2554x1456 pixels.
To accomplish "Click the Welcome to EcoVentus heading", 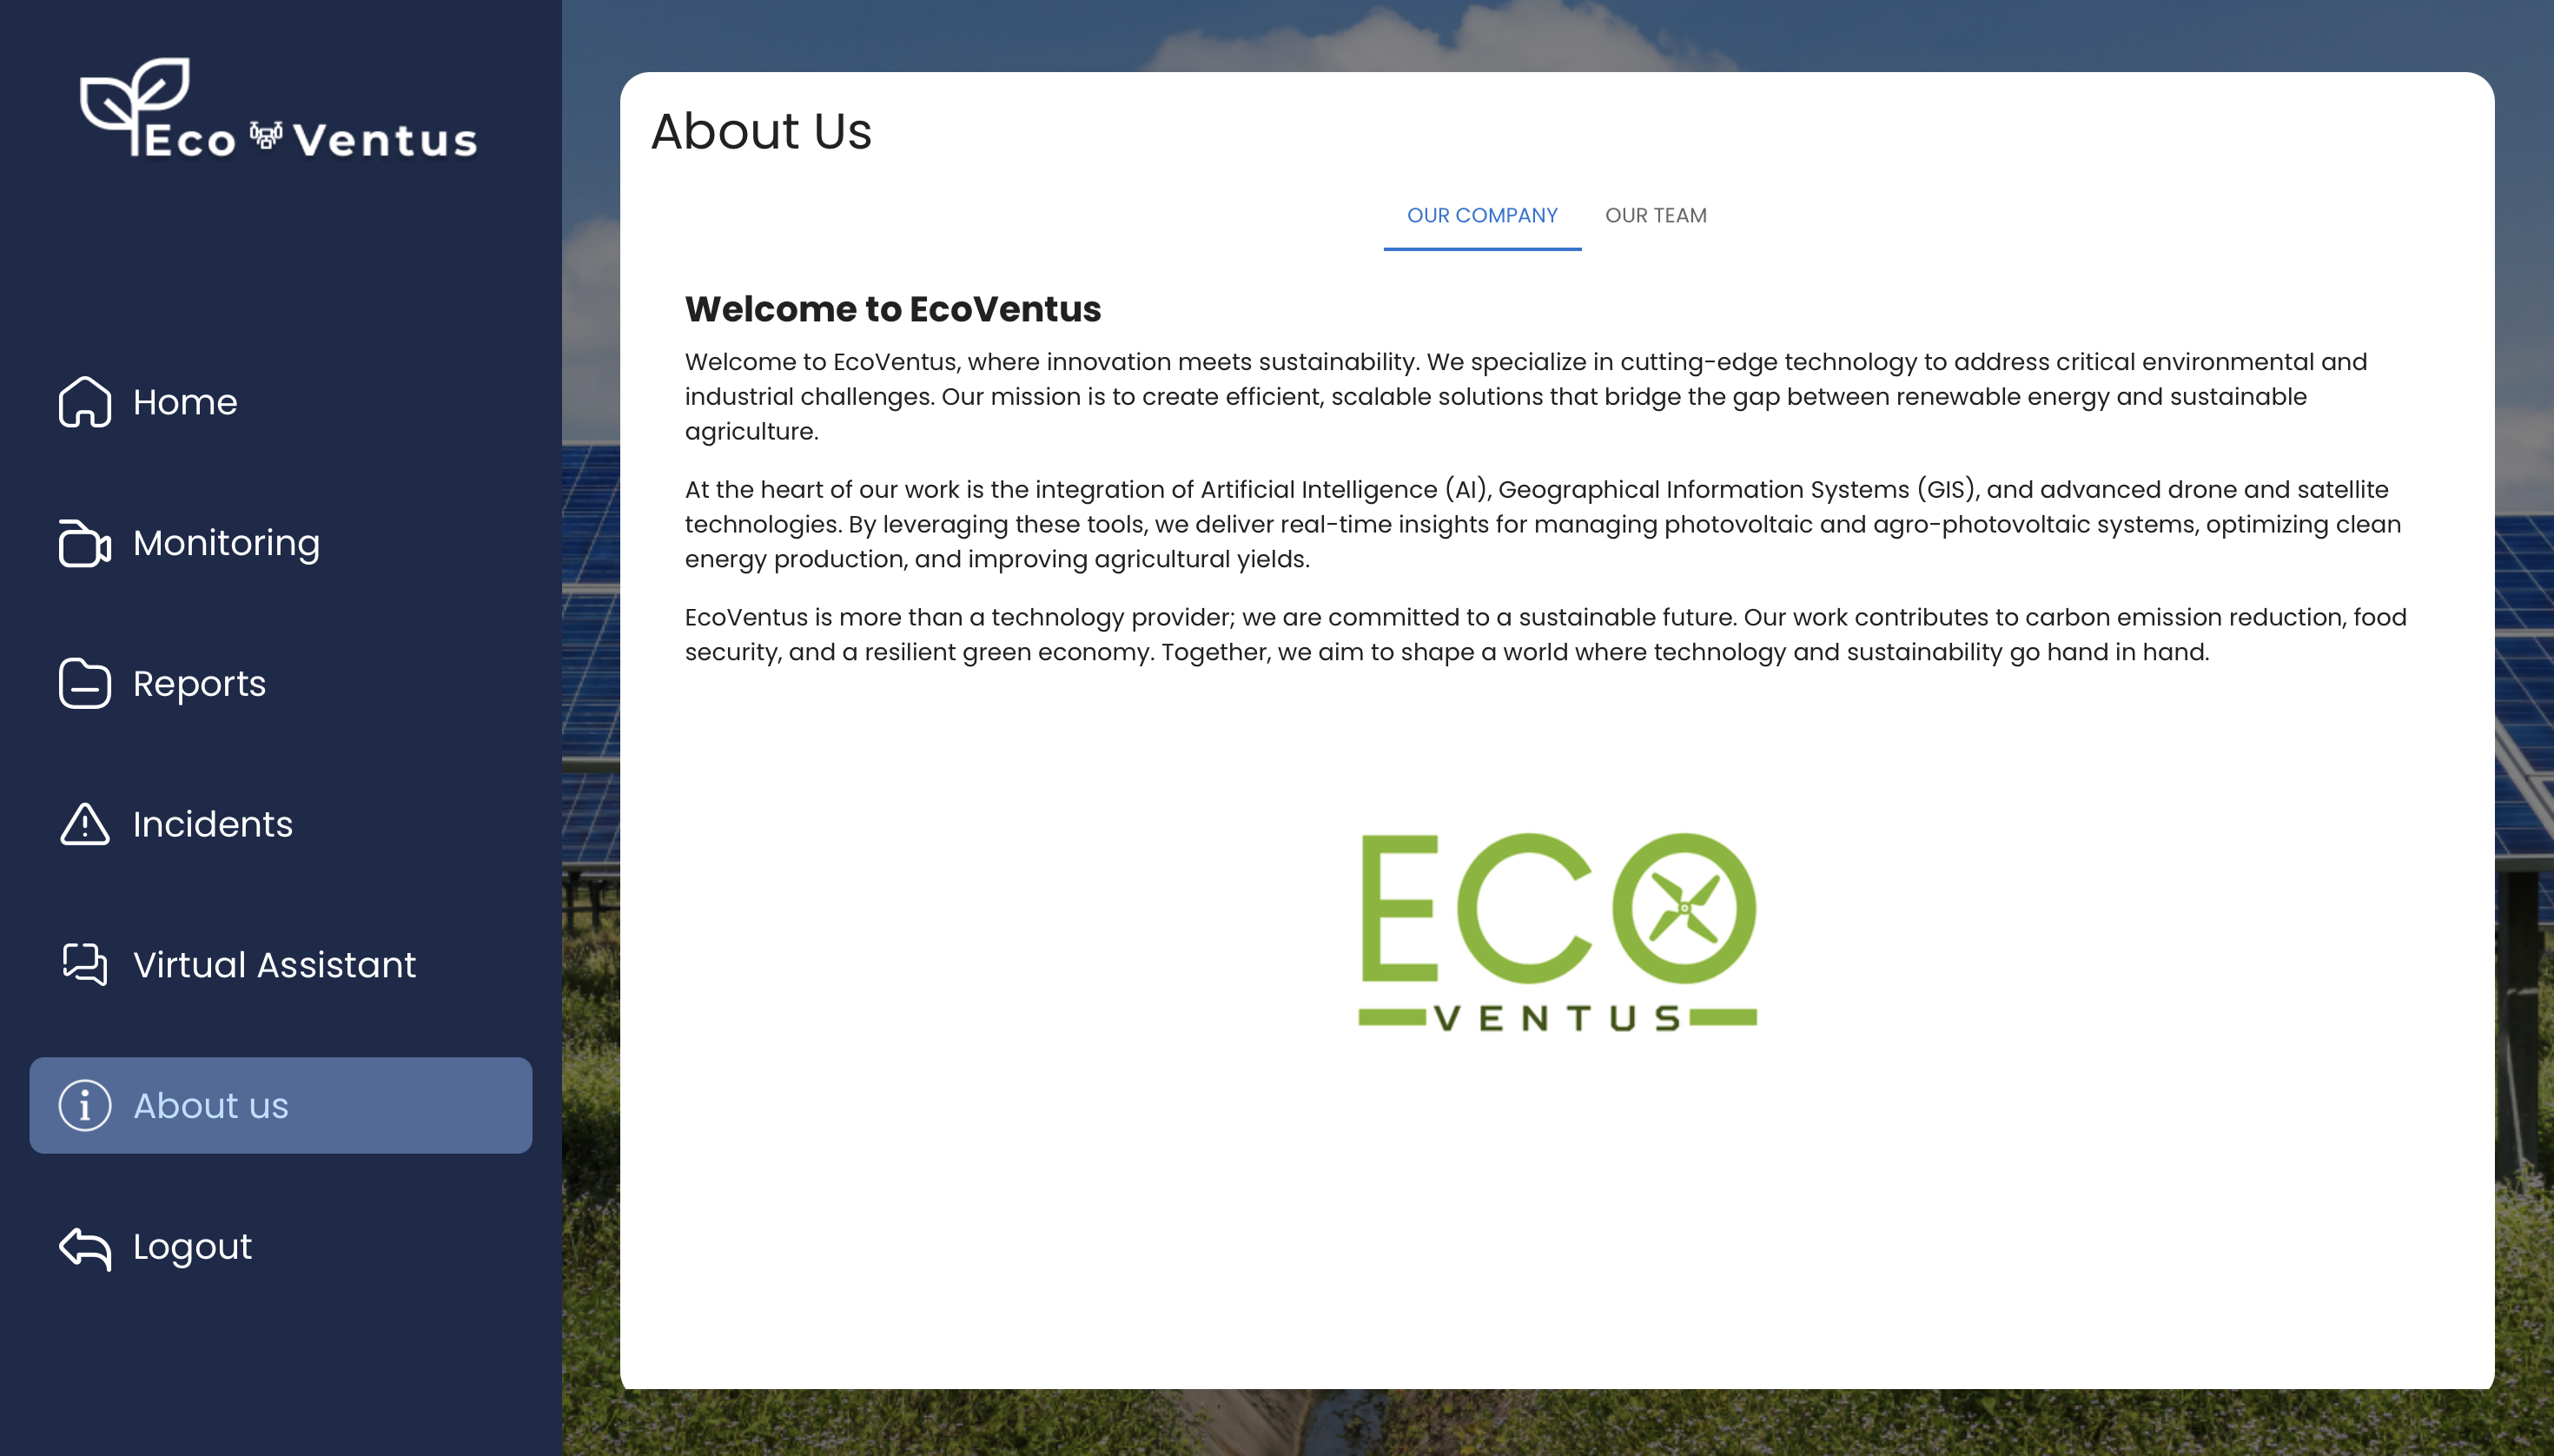I will (893, 308).
